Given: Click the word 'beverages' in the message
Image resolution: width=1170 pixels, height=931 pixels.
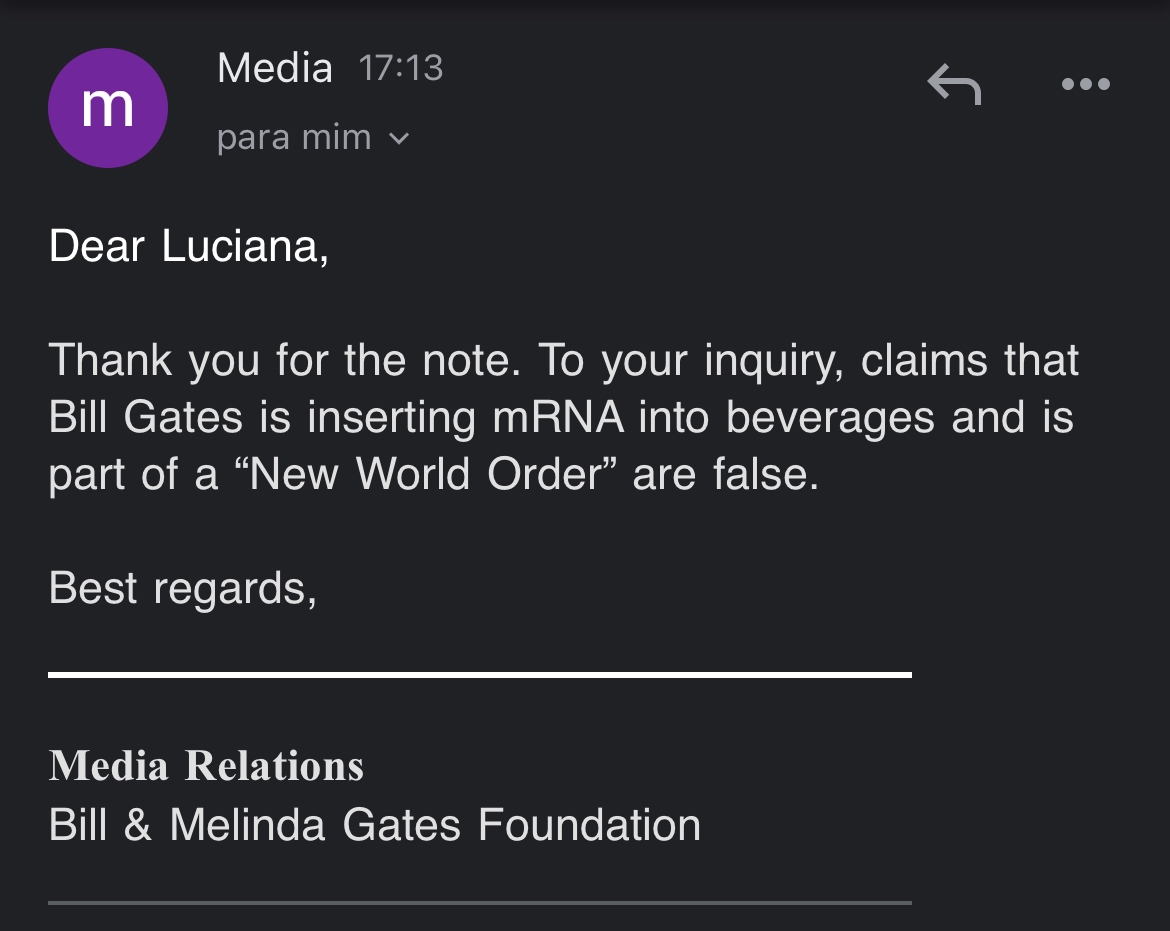Looking at the screenshot, I should point(830,418).
